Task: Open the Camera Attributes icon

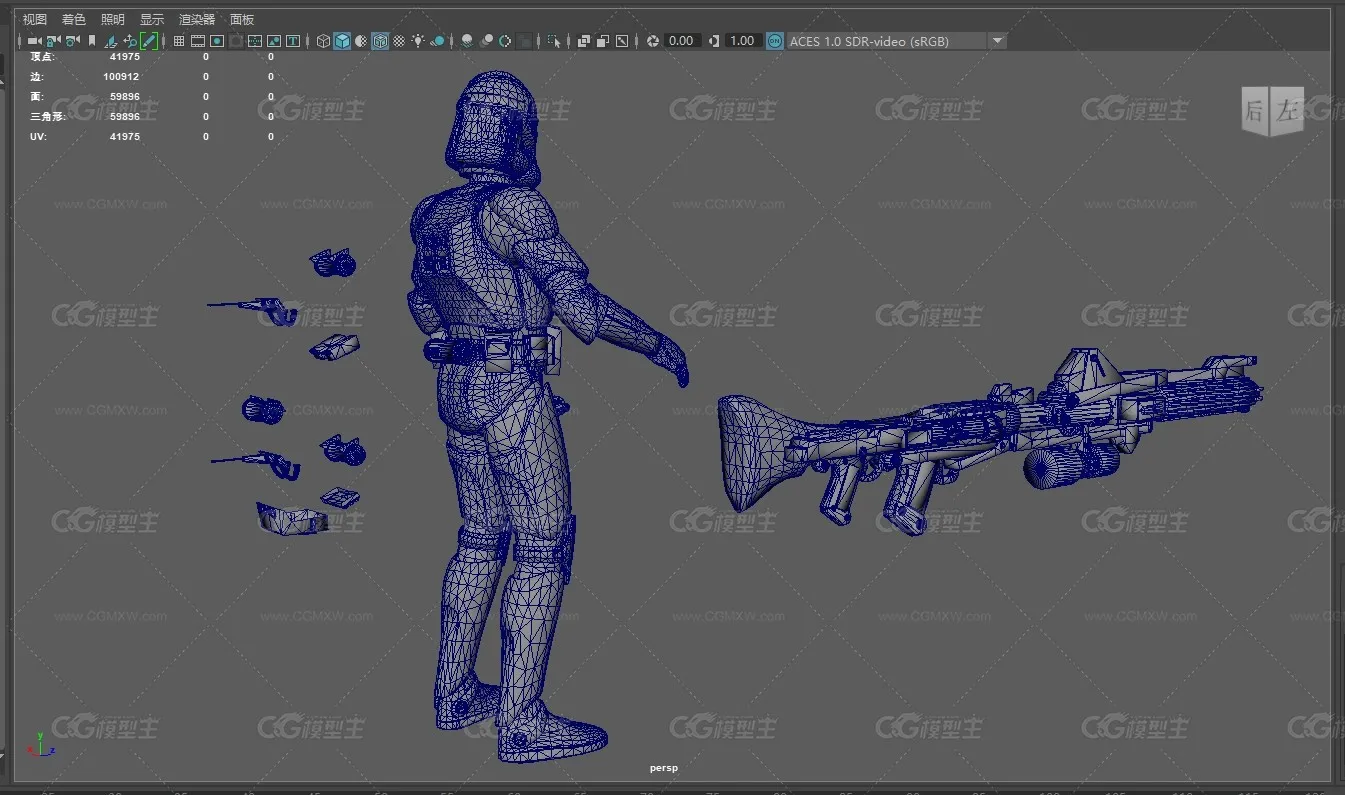Action: (72, 41)
